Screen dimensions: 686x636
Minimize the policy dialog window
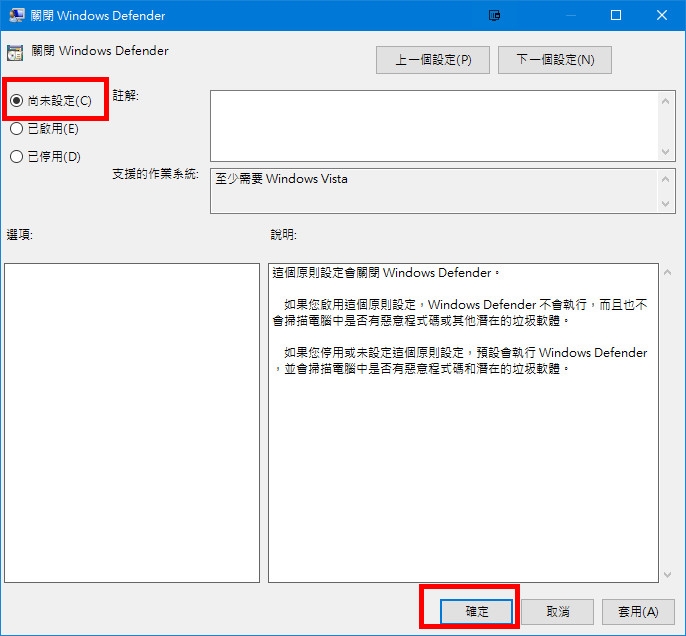tap(570, 15)
